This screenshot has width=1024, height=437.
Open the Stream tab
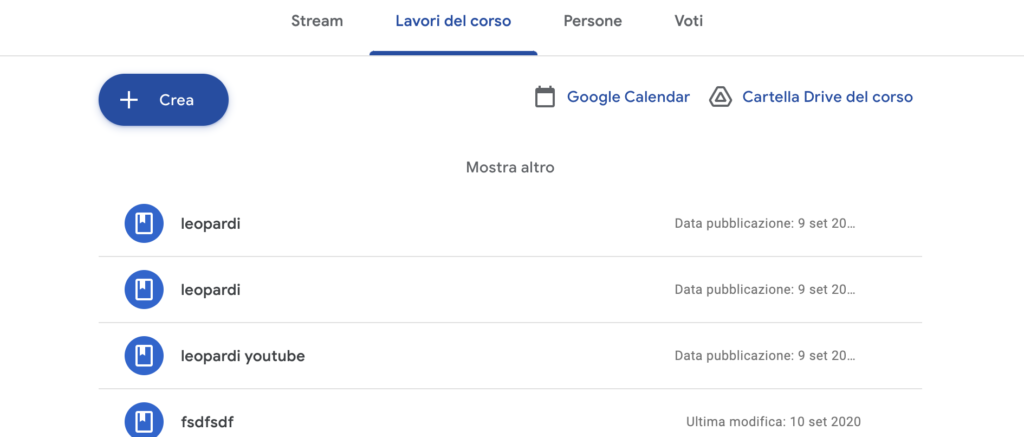click(x=317, y=21)
